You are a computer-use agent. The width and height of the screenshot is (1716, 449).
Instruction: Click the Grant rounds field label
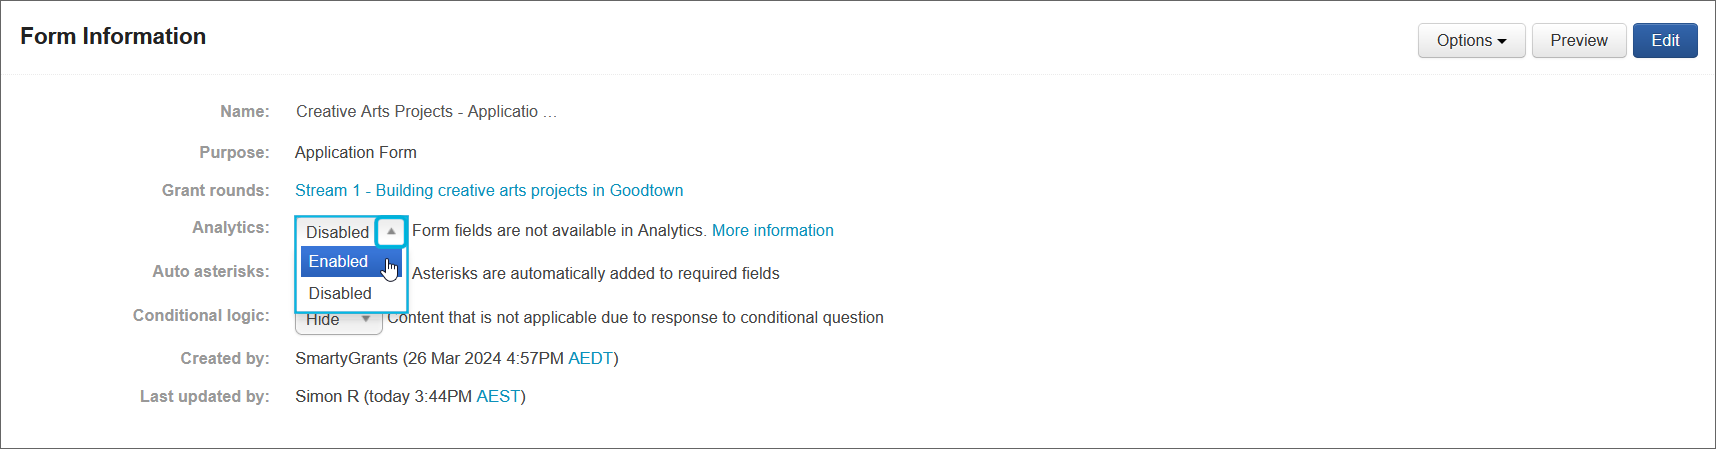pyautogui.click(x=215, y=190)
